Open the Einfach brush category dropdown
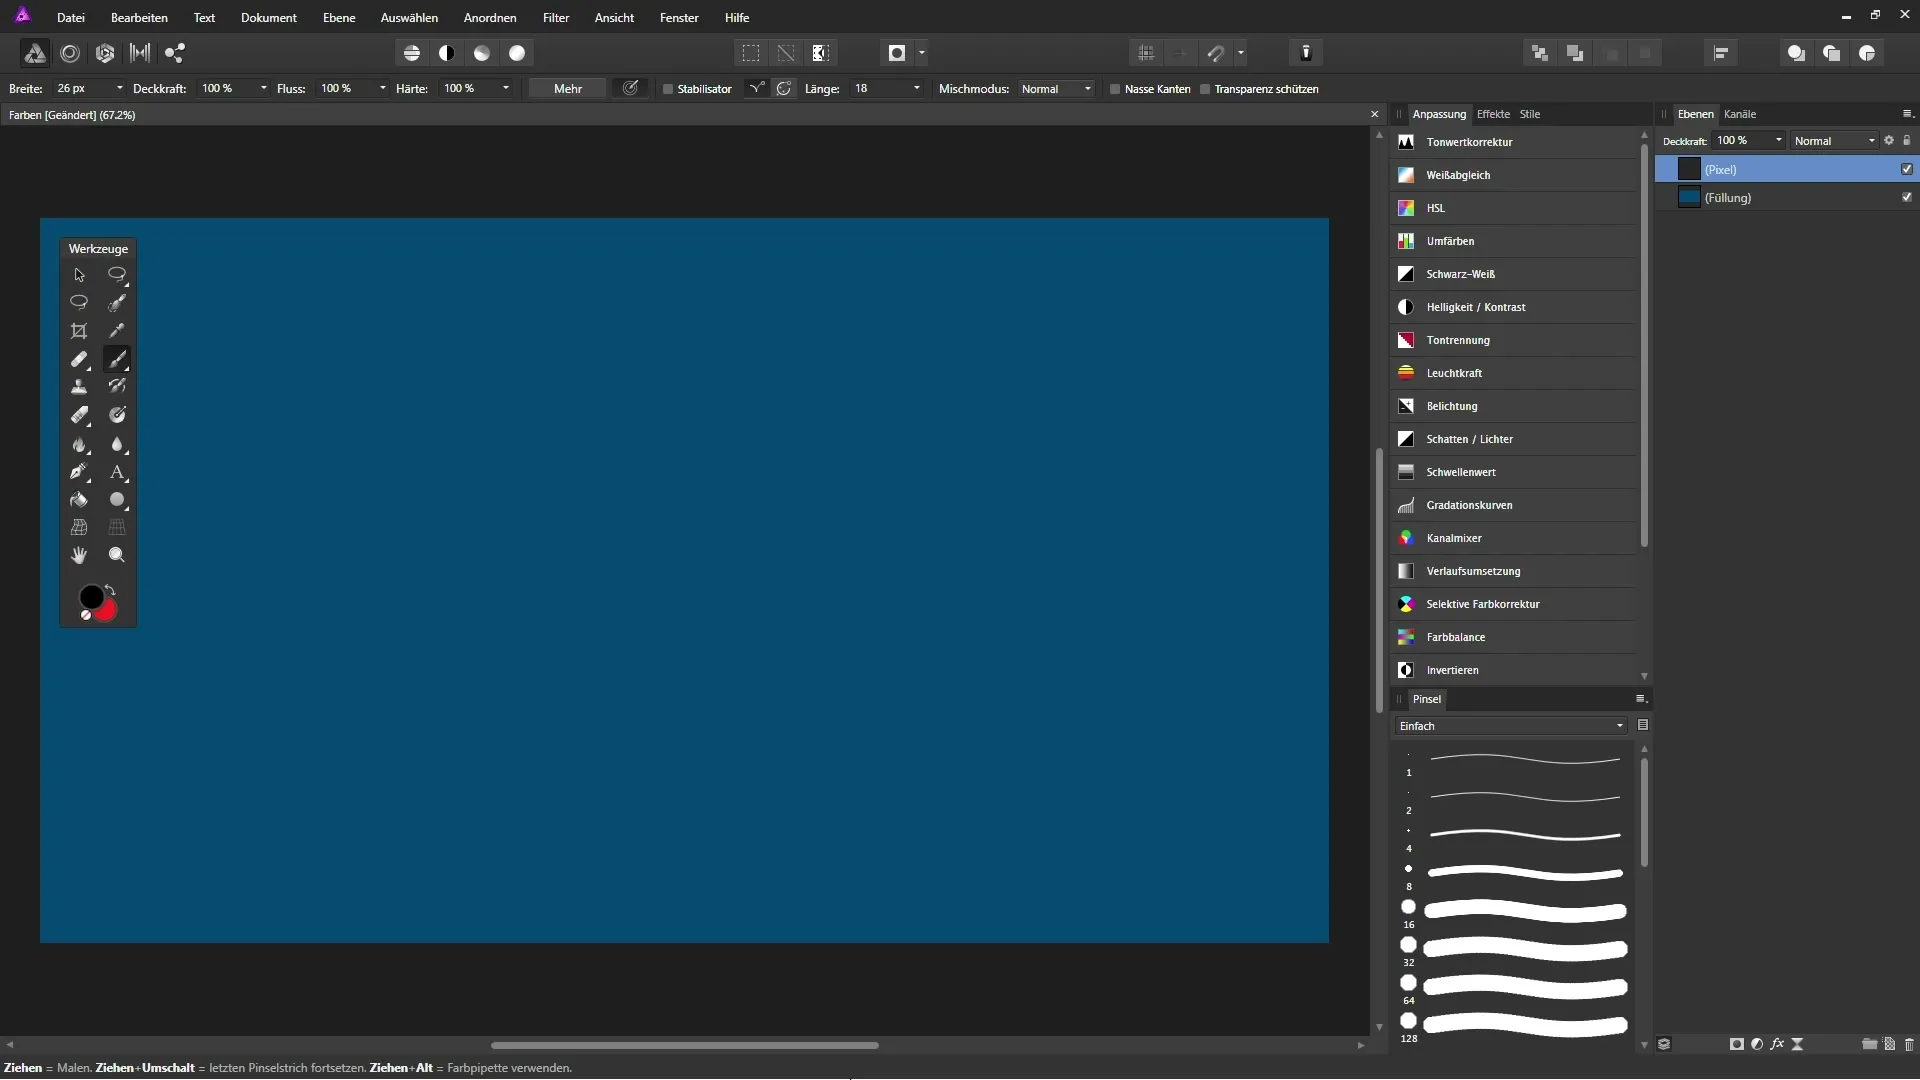 click(x=1510, y=726)
